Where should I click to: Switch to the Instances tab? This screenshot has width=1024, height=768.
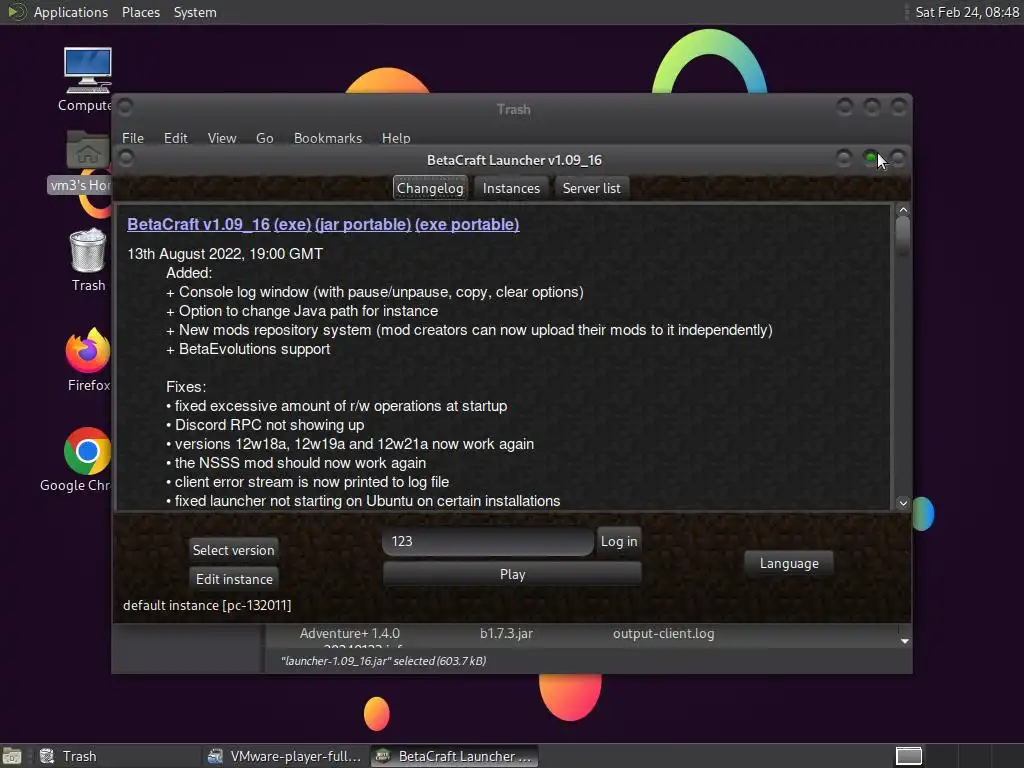[511, 188]
